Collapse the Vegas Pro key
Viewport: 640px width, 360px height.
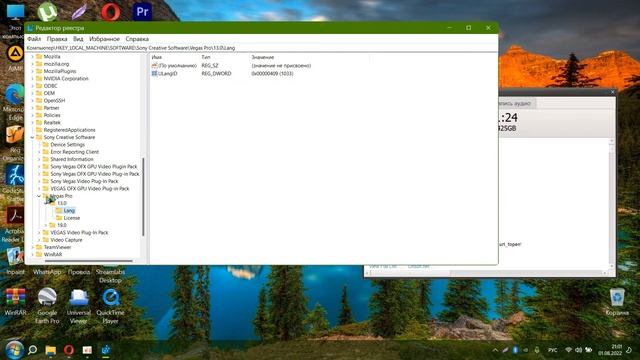pyautogui.click(x=39, y=196)
